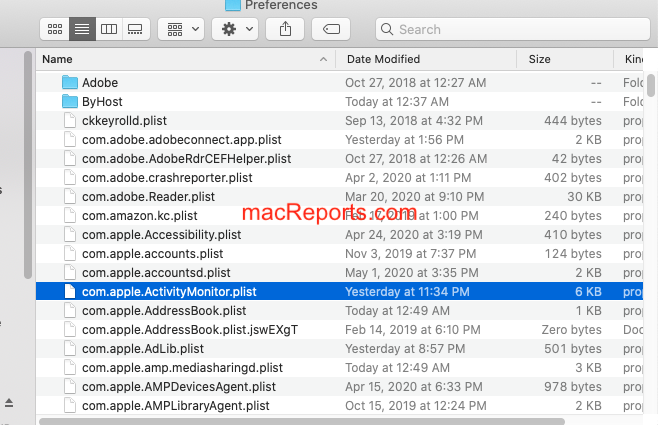Viewport: 658px width, 425px height.
Task: Select com.adobe.Reader.plist file icon
Action: click(x=70, y=196)
